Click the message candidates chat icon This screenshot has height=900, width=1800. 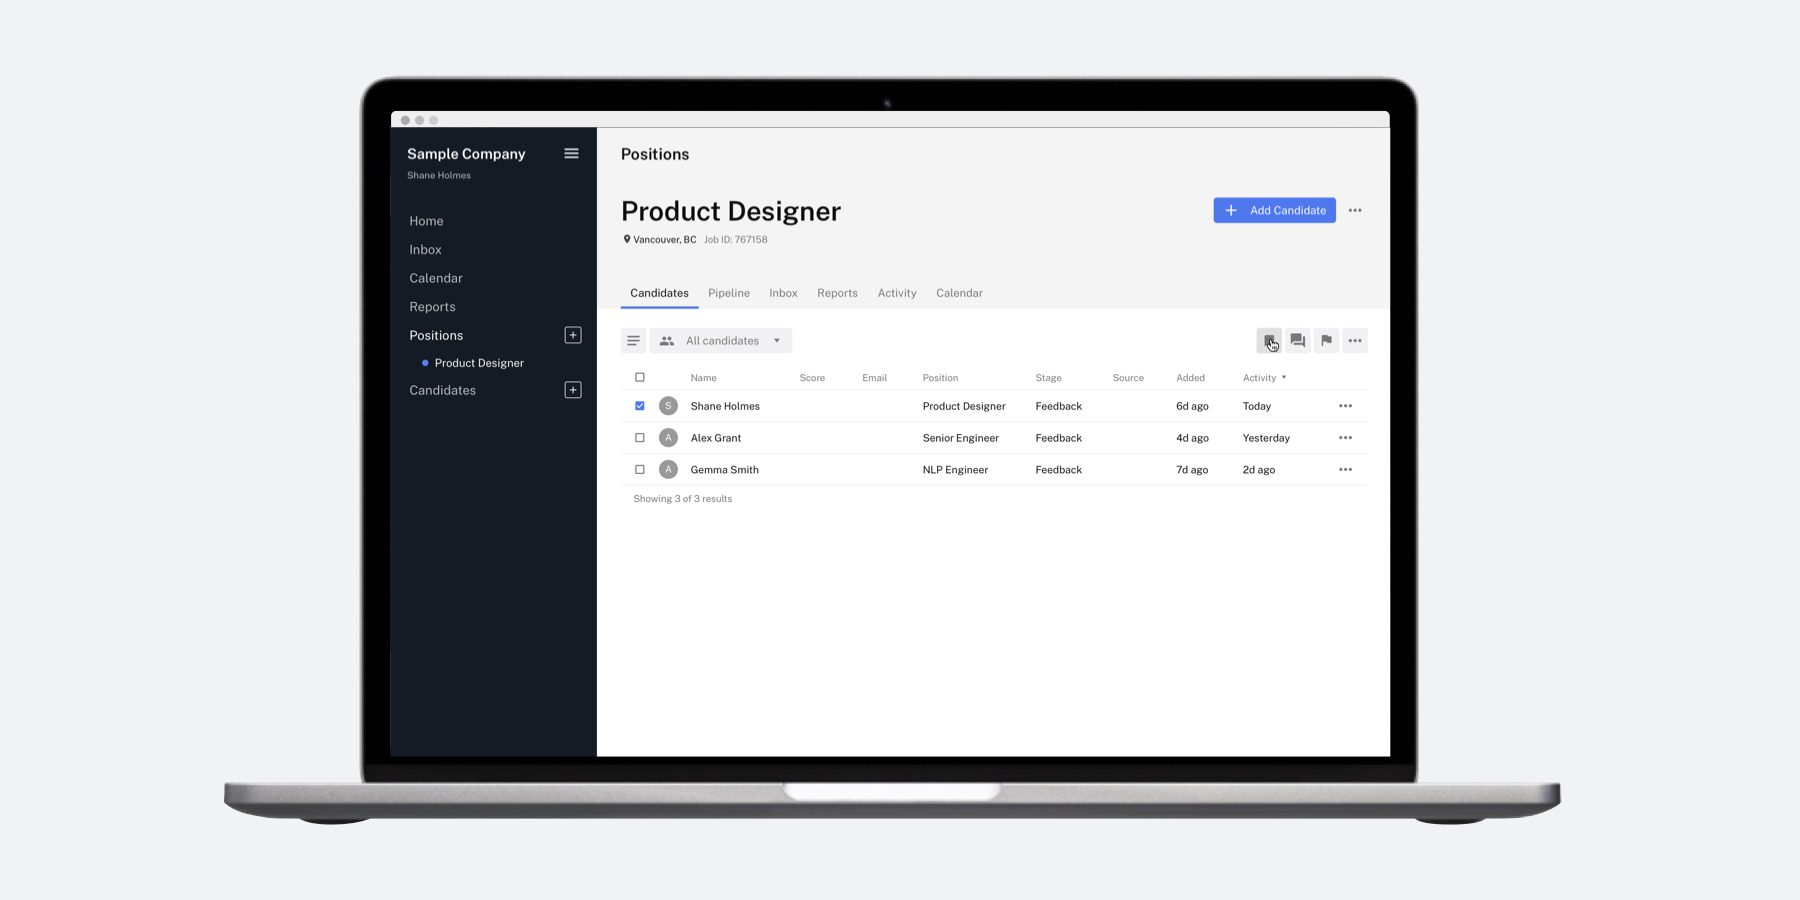tap(1297, 340)
